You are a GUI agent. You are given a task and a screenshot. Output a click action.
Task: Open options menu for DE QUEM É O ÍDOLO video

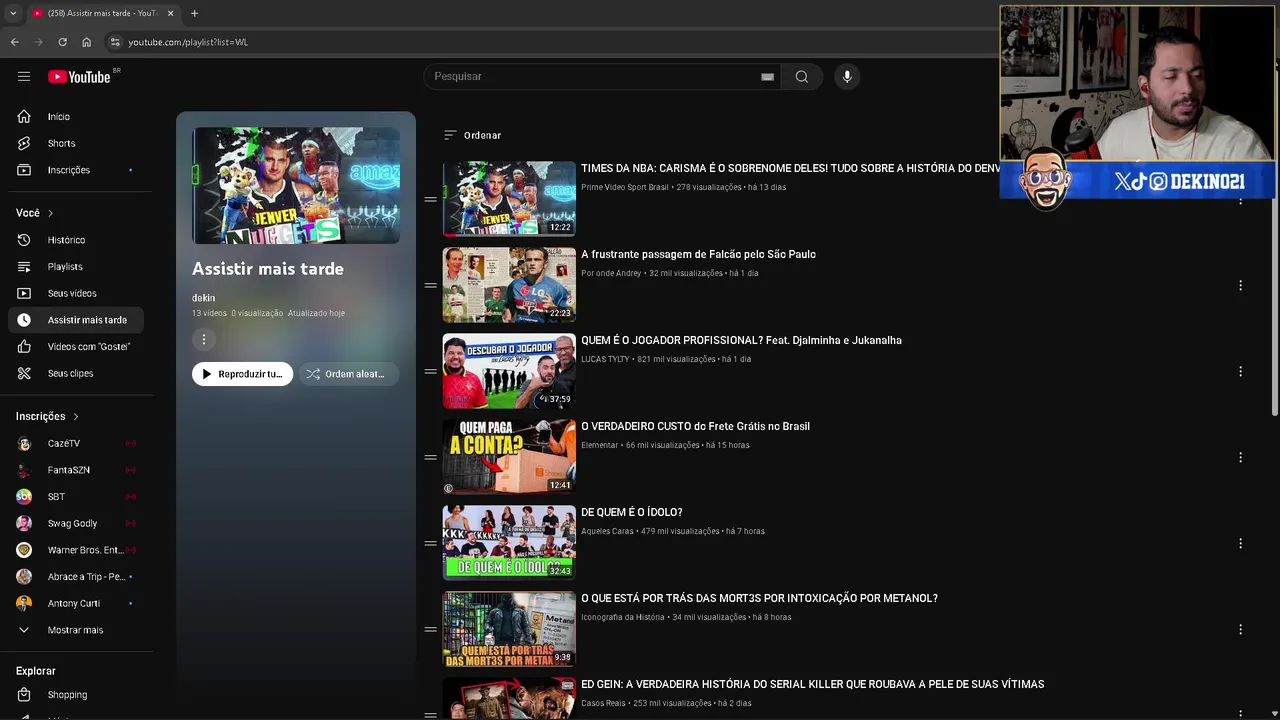tap(1240, 543)
